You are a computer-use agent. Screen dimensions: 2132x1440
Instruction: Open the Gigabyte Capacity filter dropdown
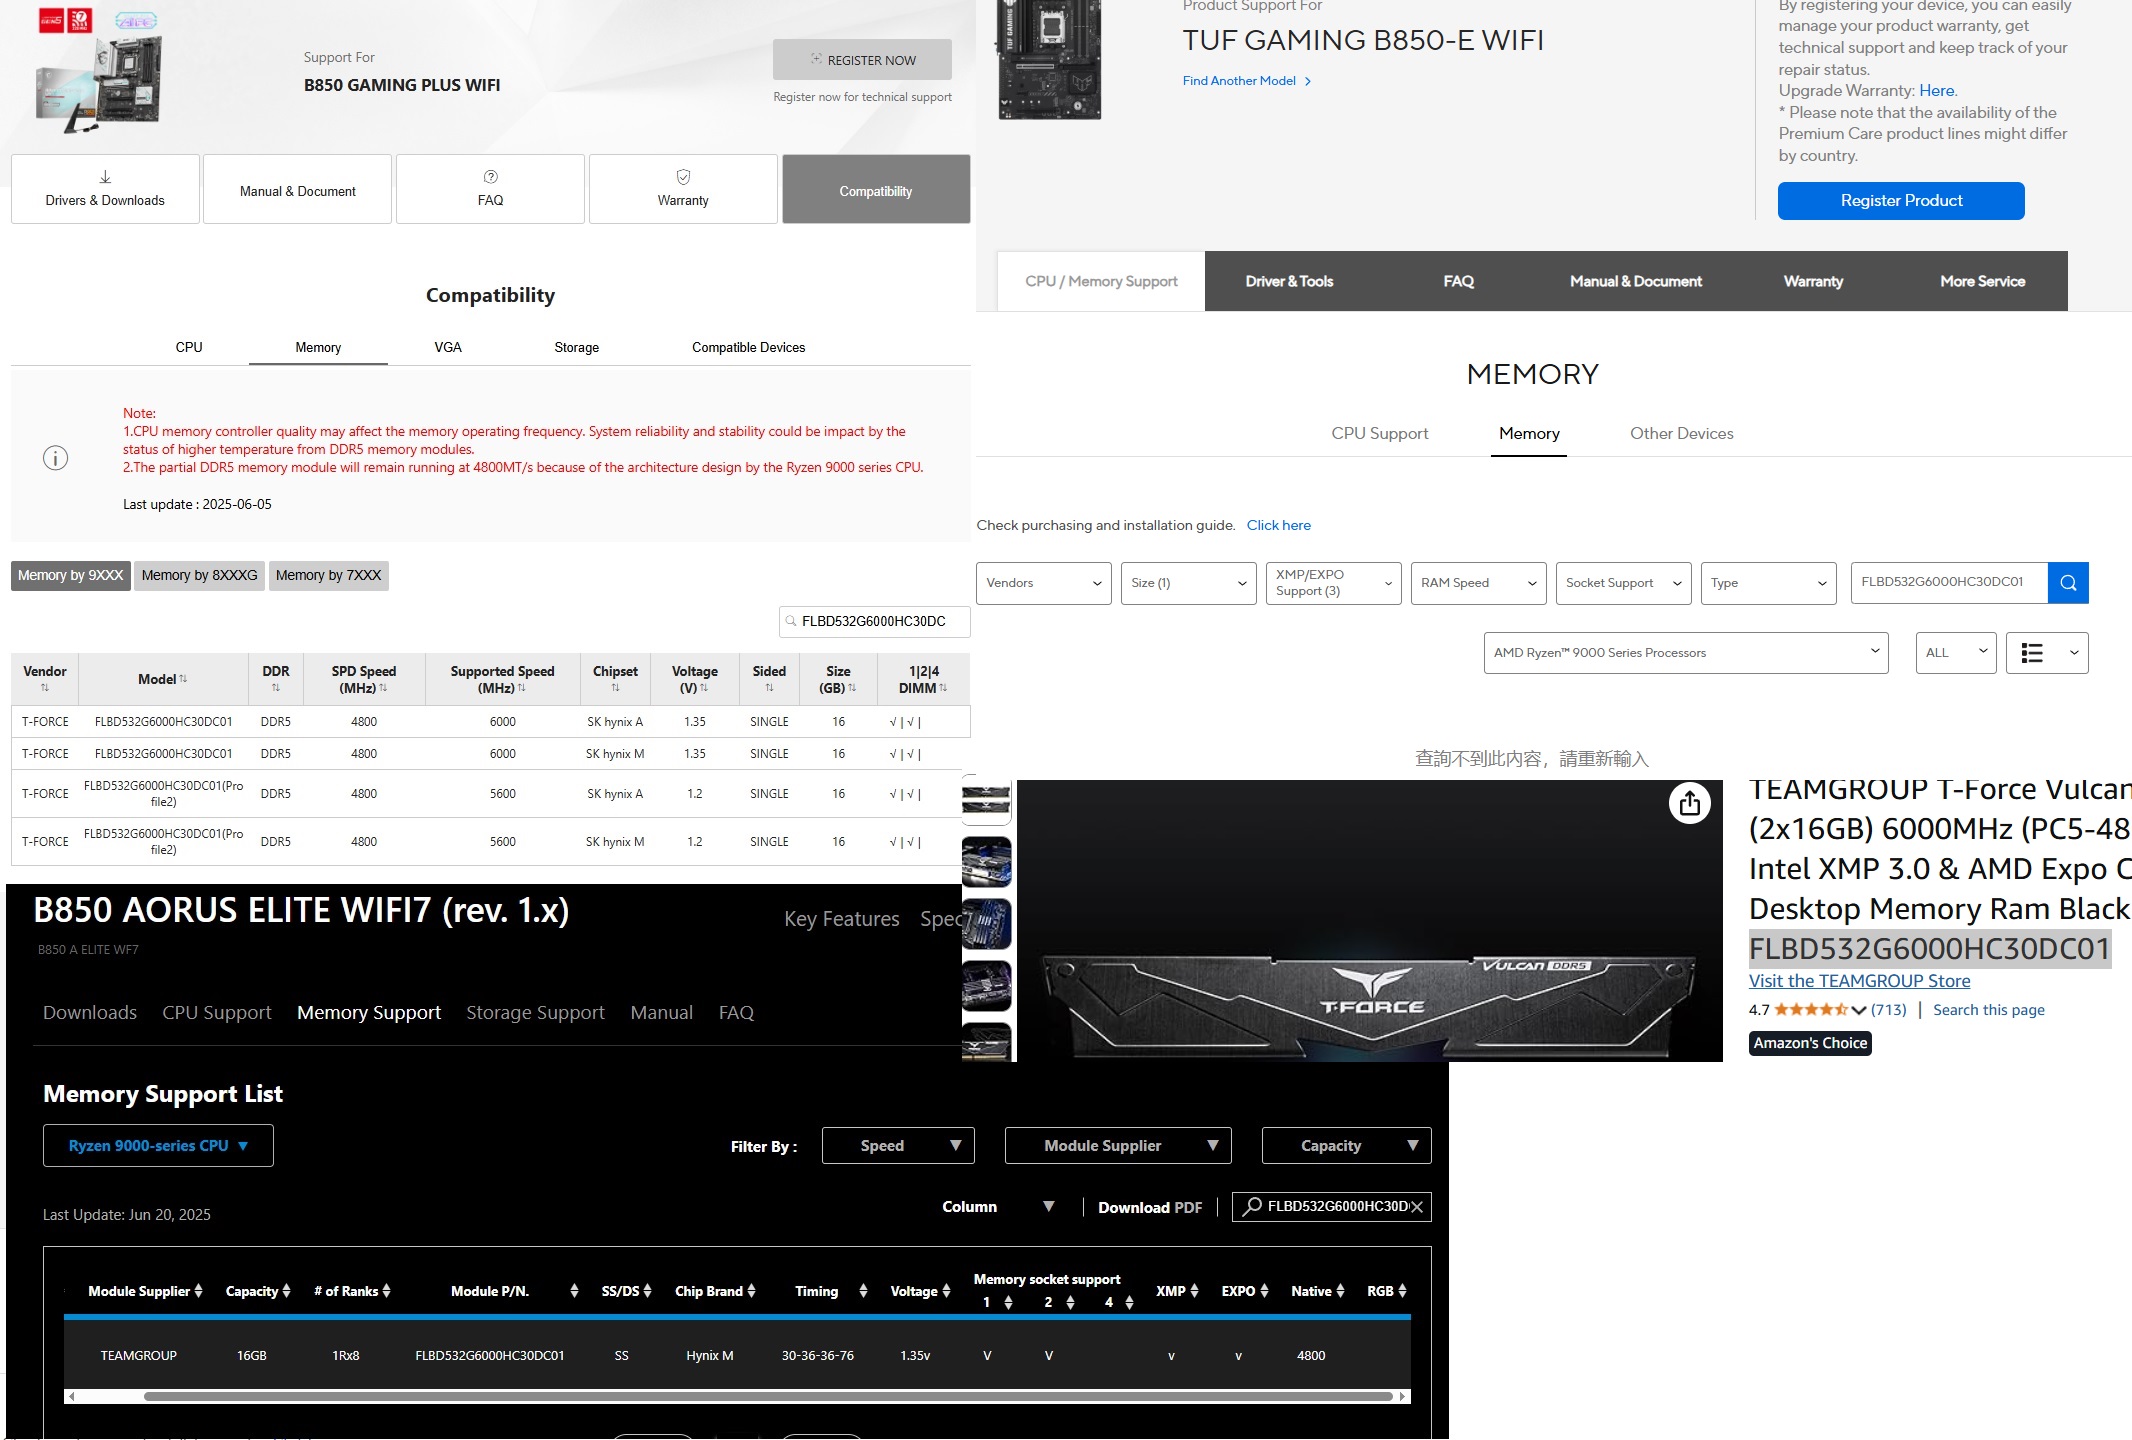pyautogui.click(x=1346, y=1146)
